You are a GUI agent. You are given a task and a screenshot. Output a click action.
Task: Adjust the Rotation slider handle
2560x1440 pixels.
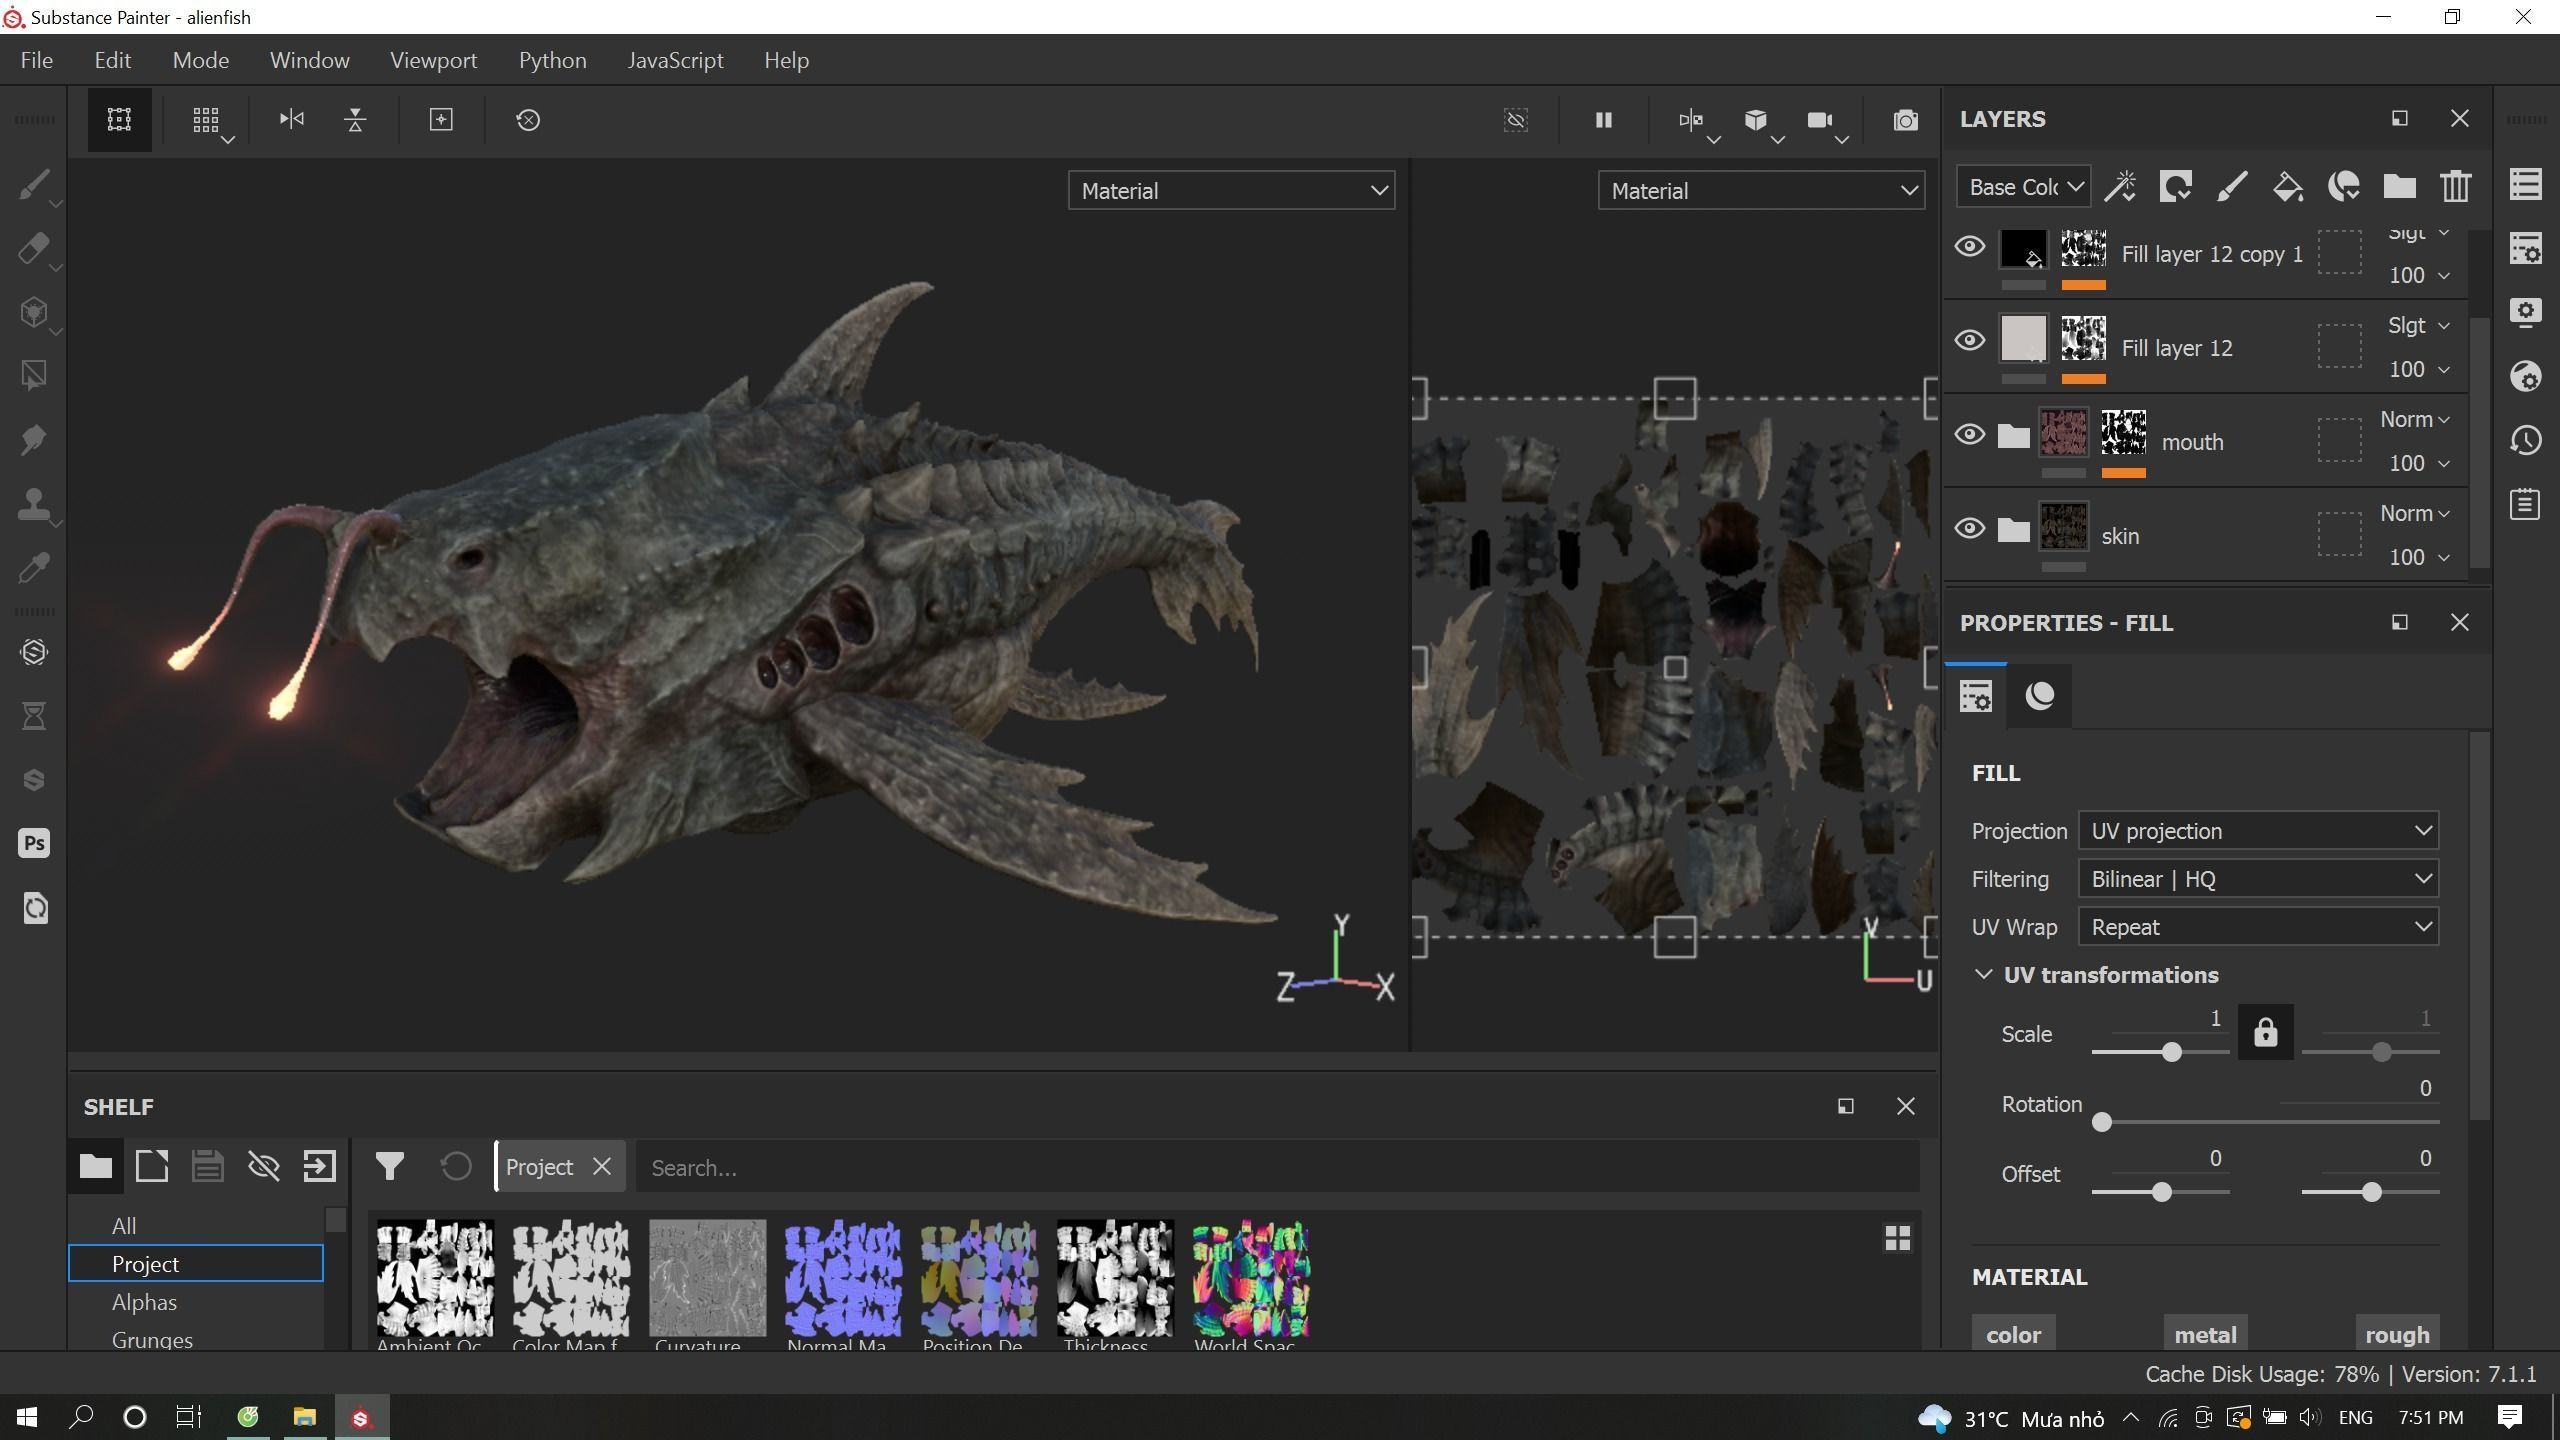pos(2102,1122)
